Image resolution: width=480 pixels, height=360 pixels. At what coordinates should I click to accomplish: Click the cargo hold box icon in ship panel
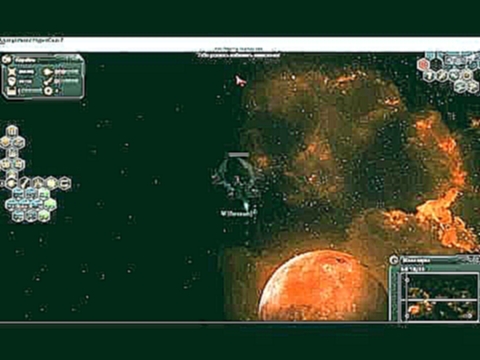tap(12, 91)
